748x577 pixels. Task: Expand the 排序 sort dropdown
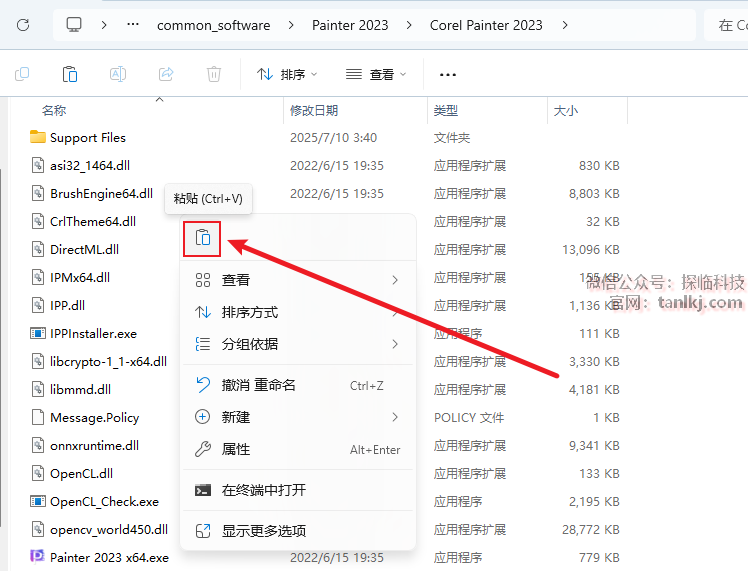pyautogui.click(x=287, y=74)
